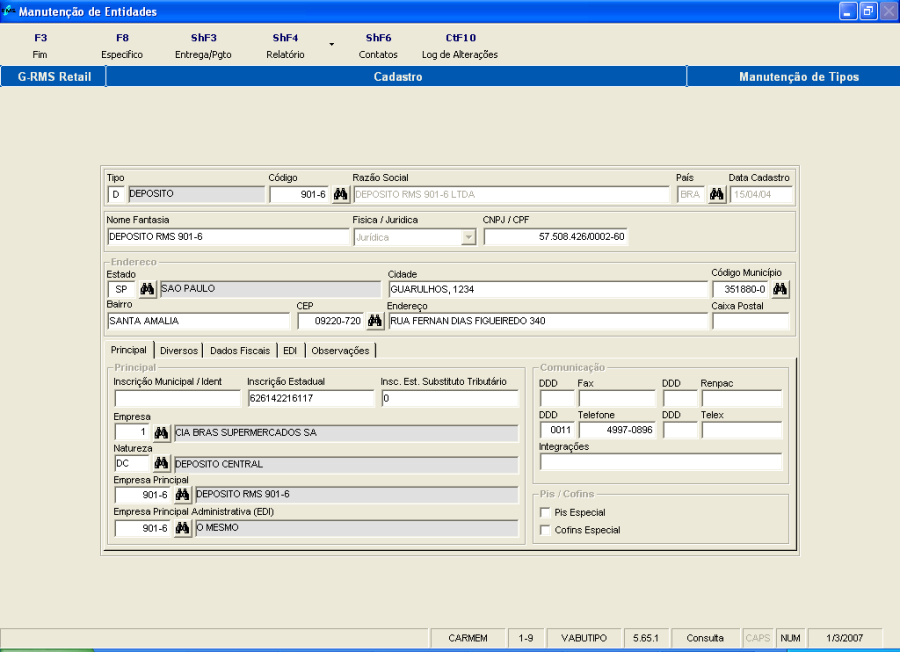Open the Dados Fiscais tab
This screenshot has height=652, width=900.
(x=240, y=351)
